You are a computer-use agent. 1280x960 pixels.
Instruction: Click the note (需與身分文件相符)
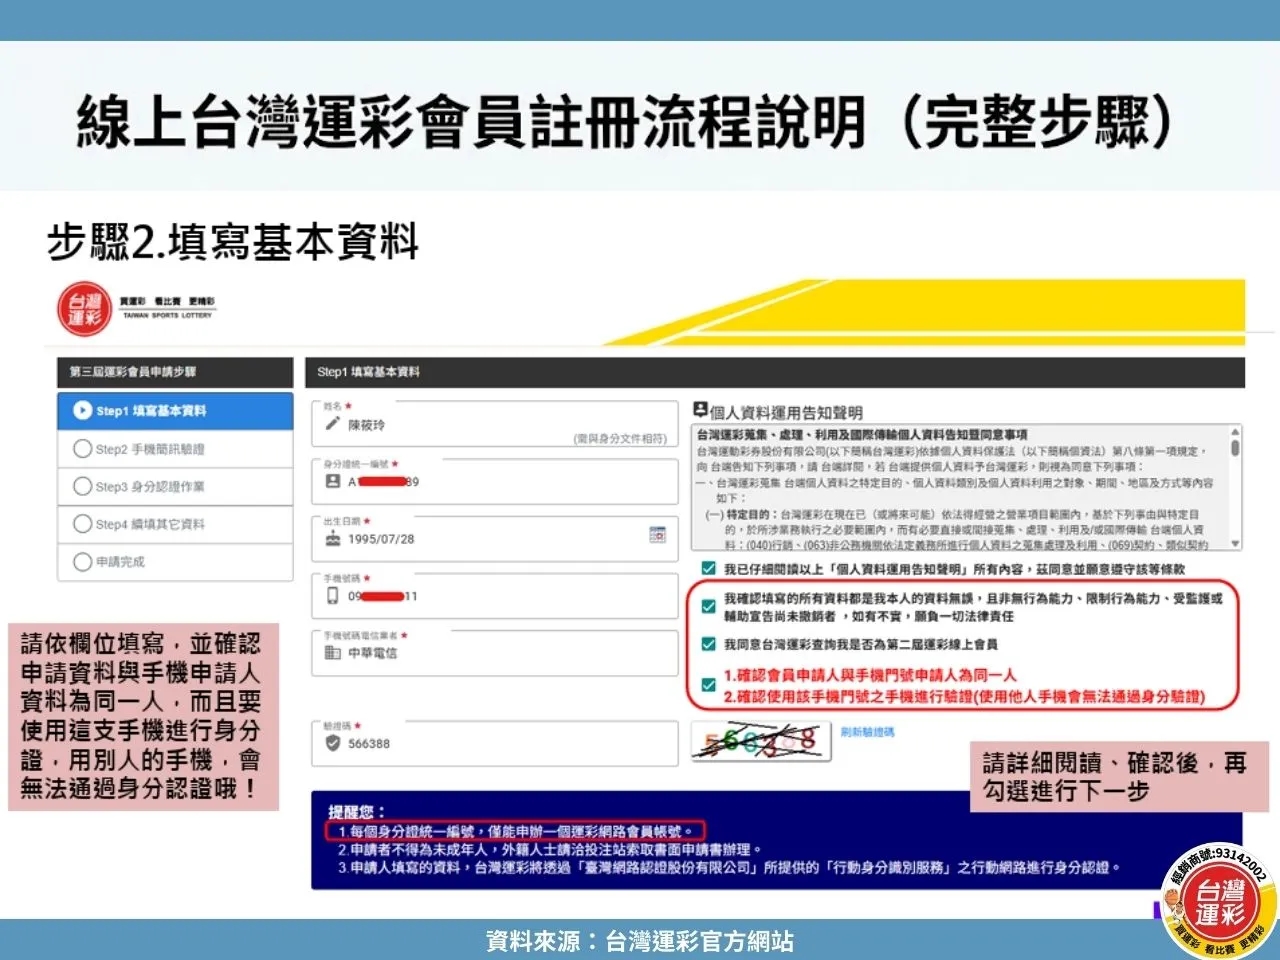click(620, 439)
